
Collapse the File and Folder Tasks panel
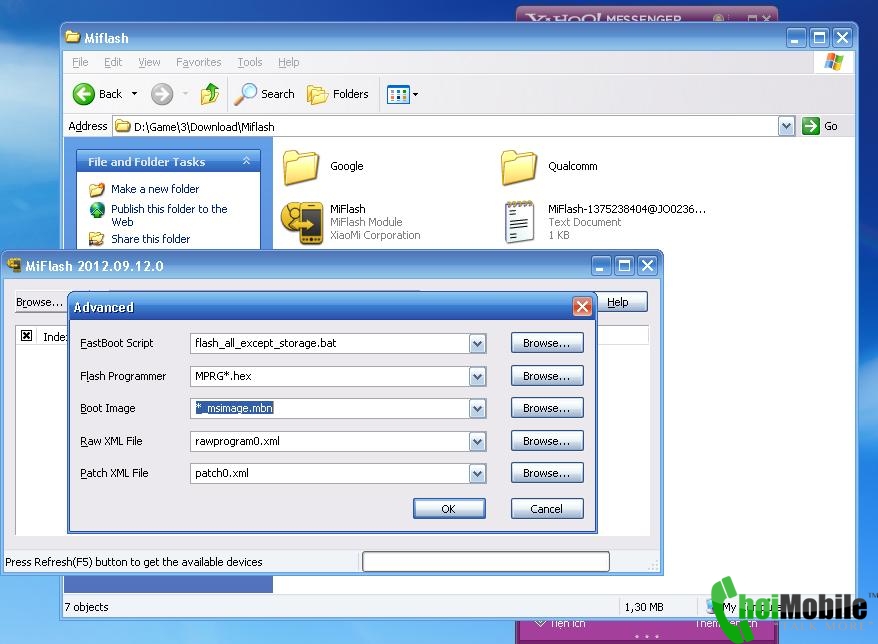(246, 161)
